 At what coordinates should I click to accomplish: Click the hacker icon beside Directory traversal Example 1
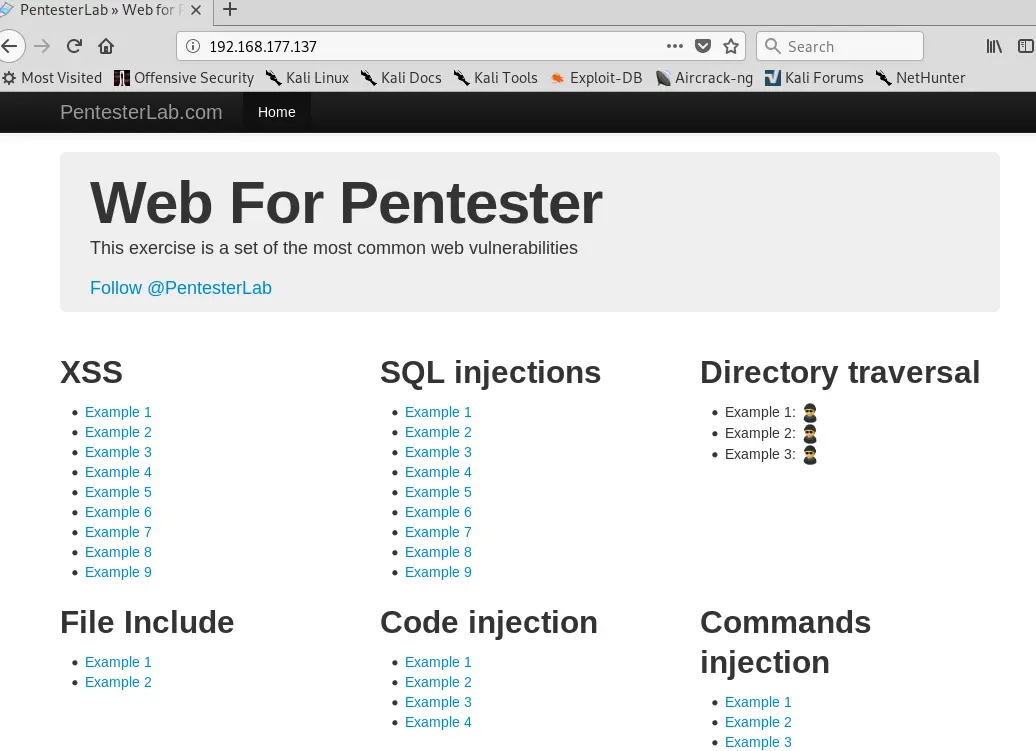pos(810,412)
